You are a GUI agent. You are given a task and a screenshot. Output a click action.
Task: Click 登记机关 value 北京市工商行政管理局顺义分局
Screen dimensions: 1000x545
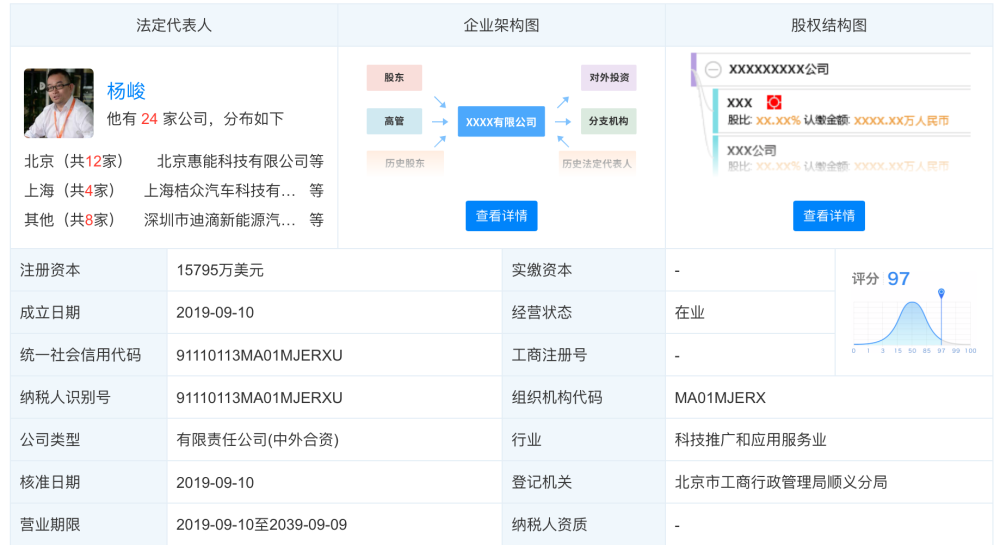pos(781,483)
